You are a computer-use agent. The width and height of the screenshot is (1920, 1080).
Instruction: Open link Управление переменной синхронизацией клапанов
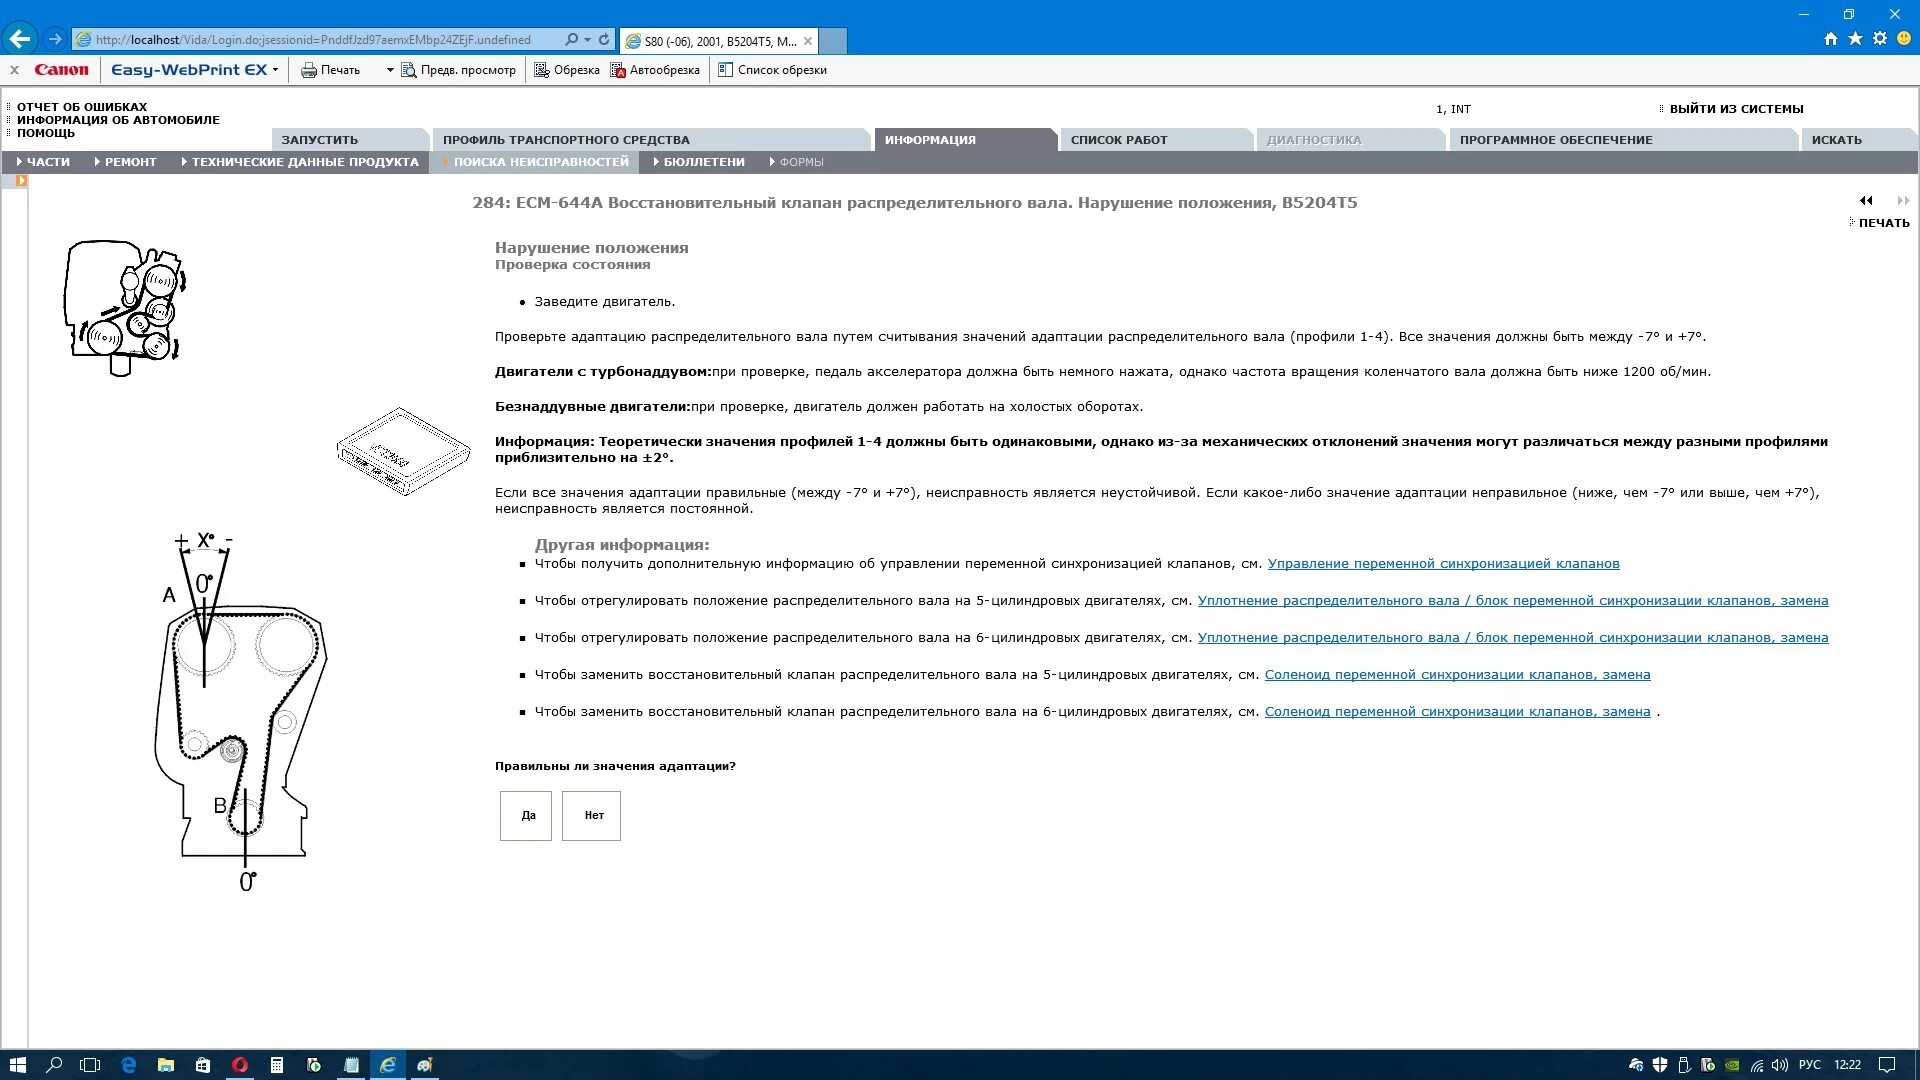[1443, 564]
